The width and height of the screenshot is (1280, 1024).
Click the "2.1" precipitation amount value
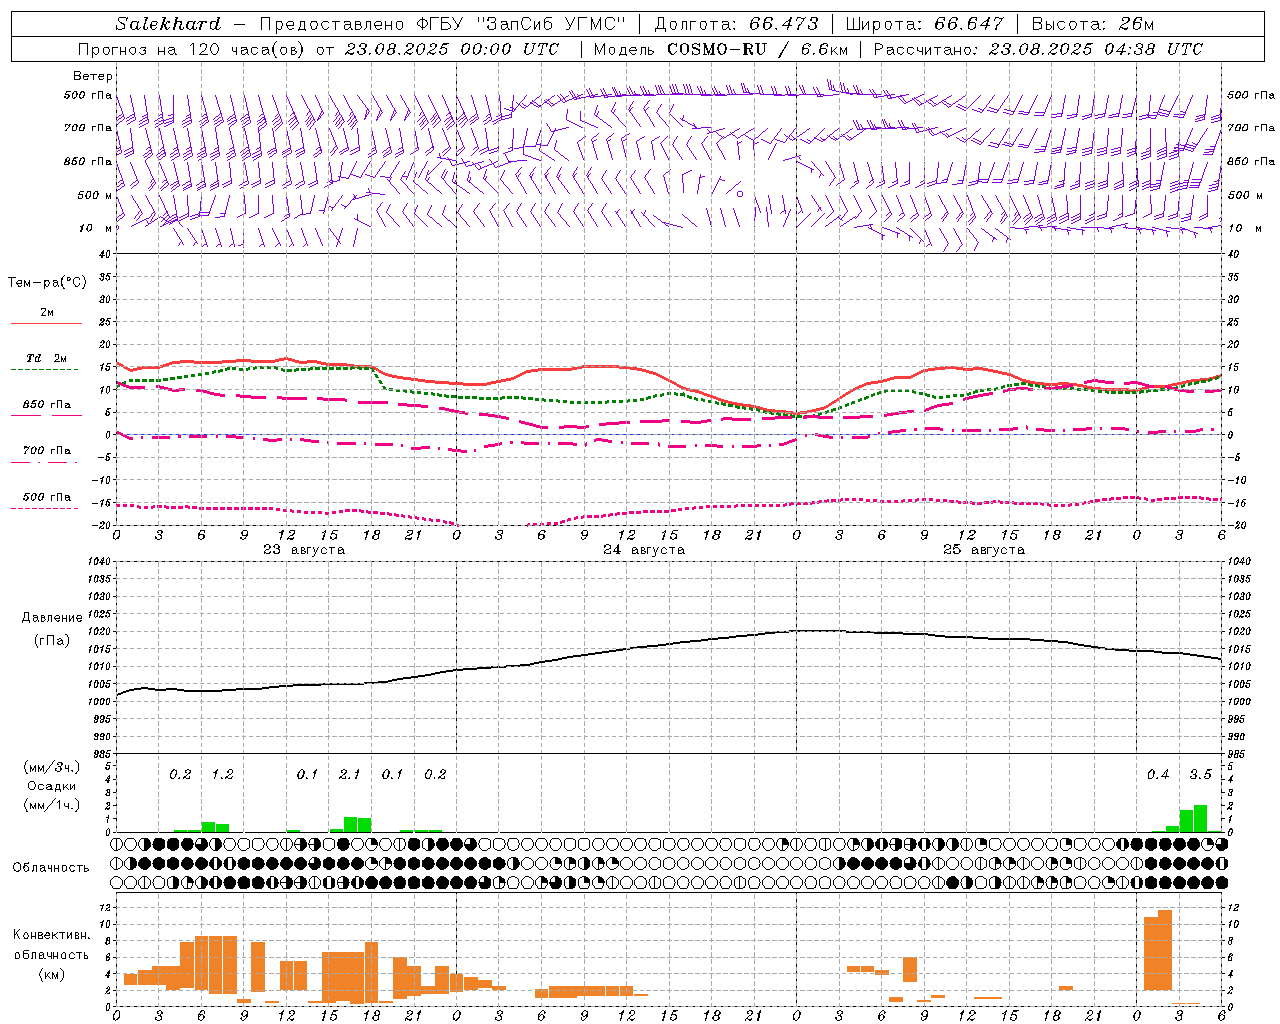click(x=349, y=775)
